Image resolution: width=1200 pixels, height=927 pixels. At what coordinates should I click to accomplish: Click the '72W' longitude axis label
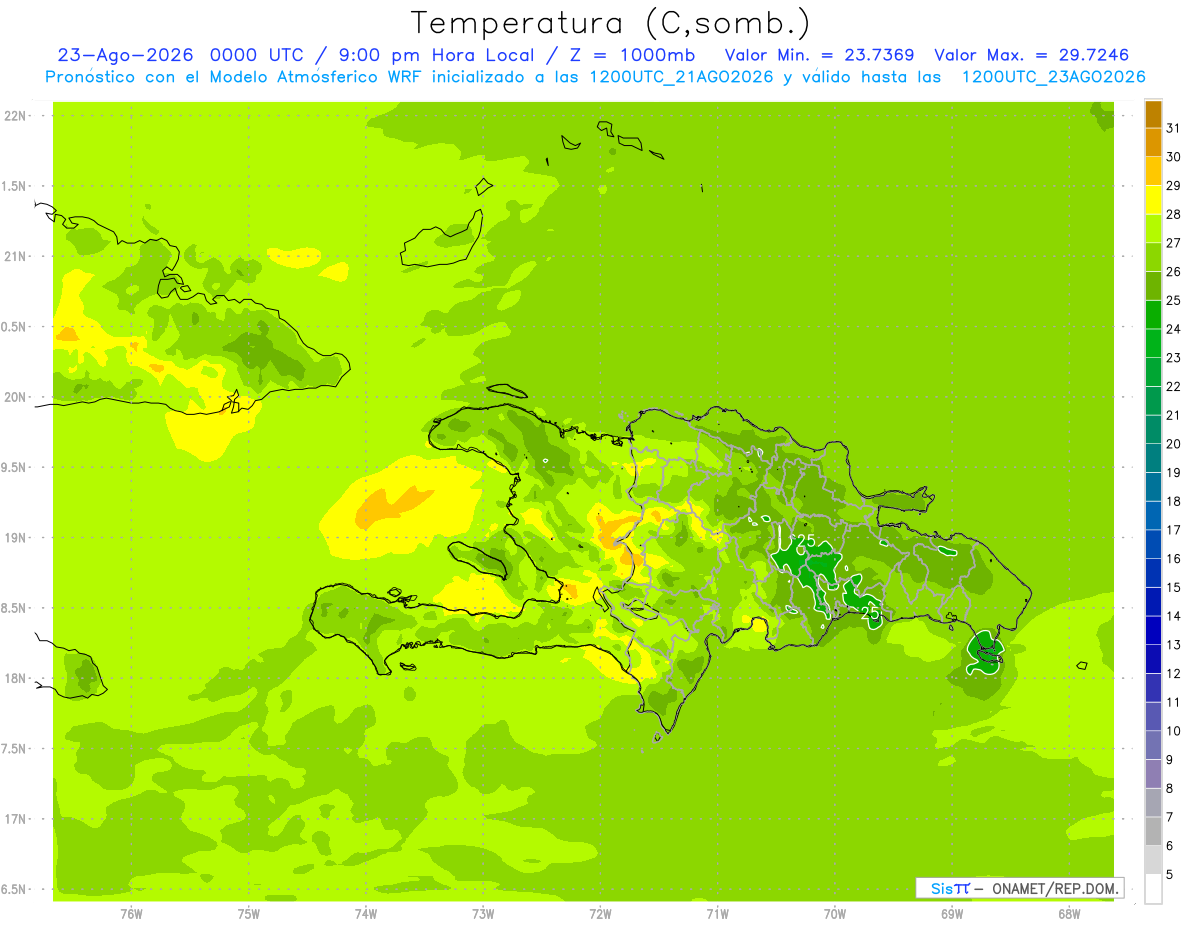click(601, 913)
